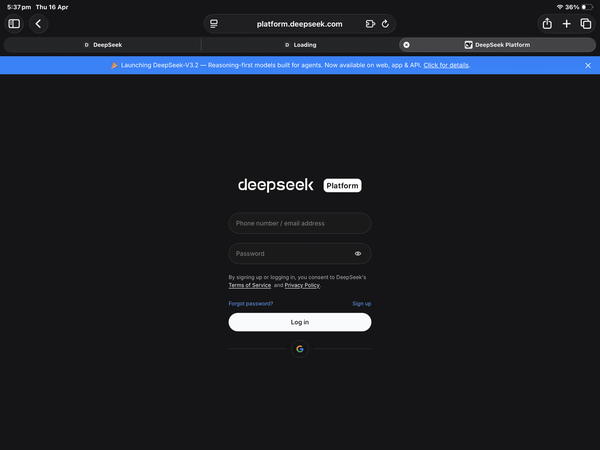
Task: Tap the platform.deepseek.com address bar
Action: coord(300,24)
